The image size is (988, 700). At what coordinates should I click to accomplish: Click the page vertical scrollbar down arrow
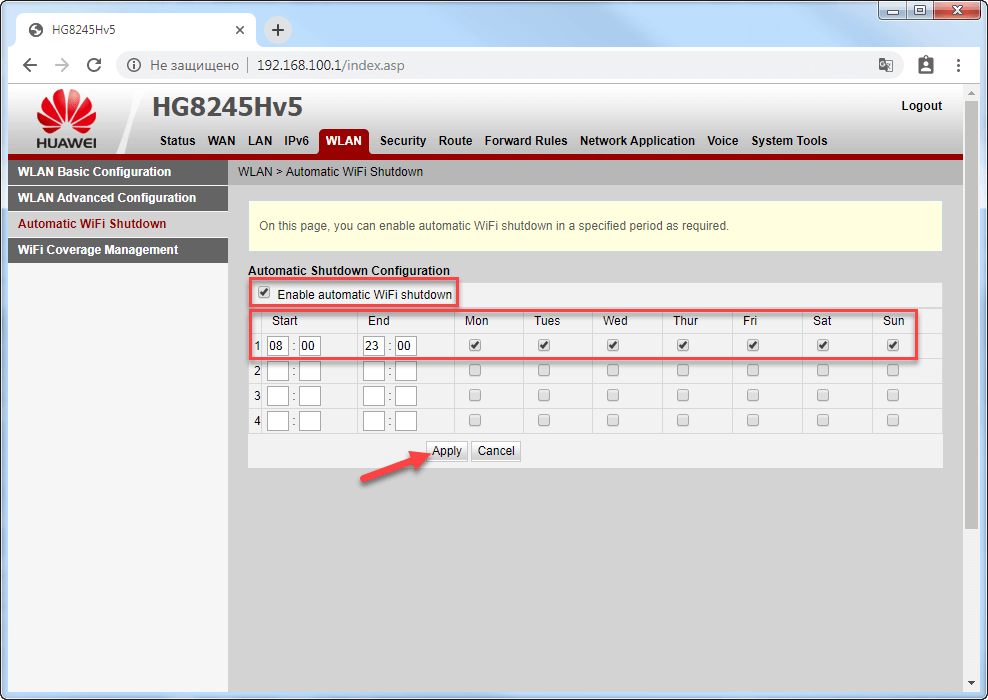point(970,683)
